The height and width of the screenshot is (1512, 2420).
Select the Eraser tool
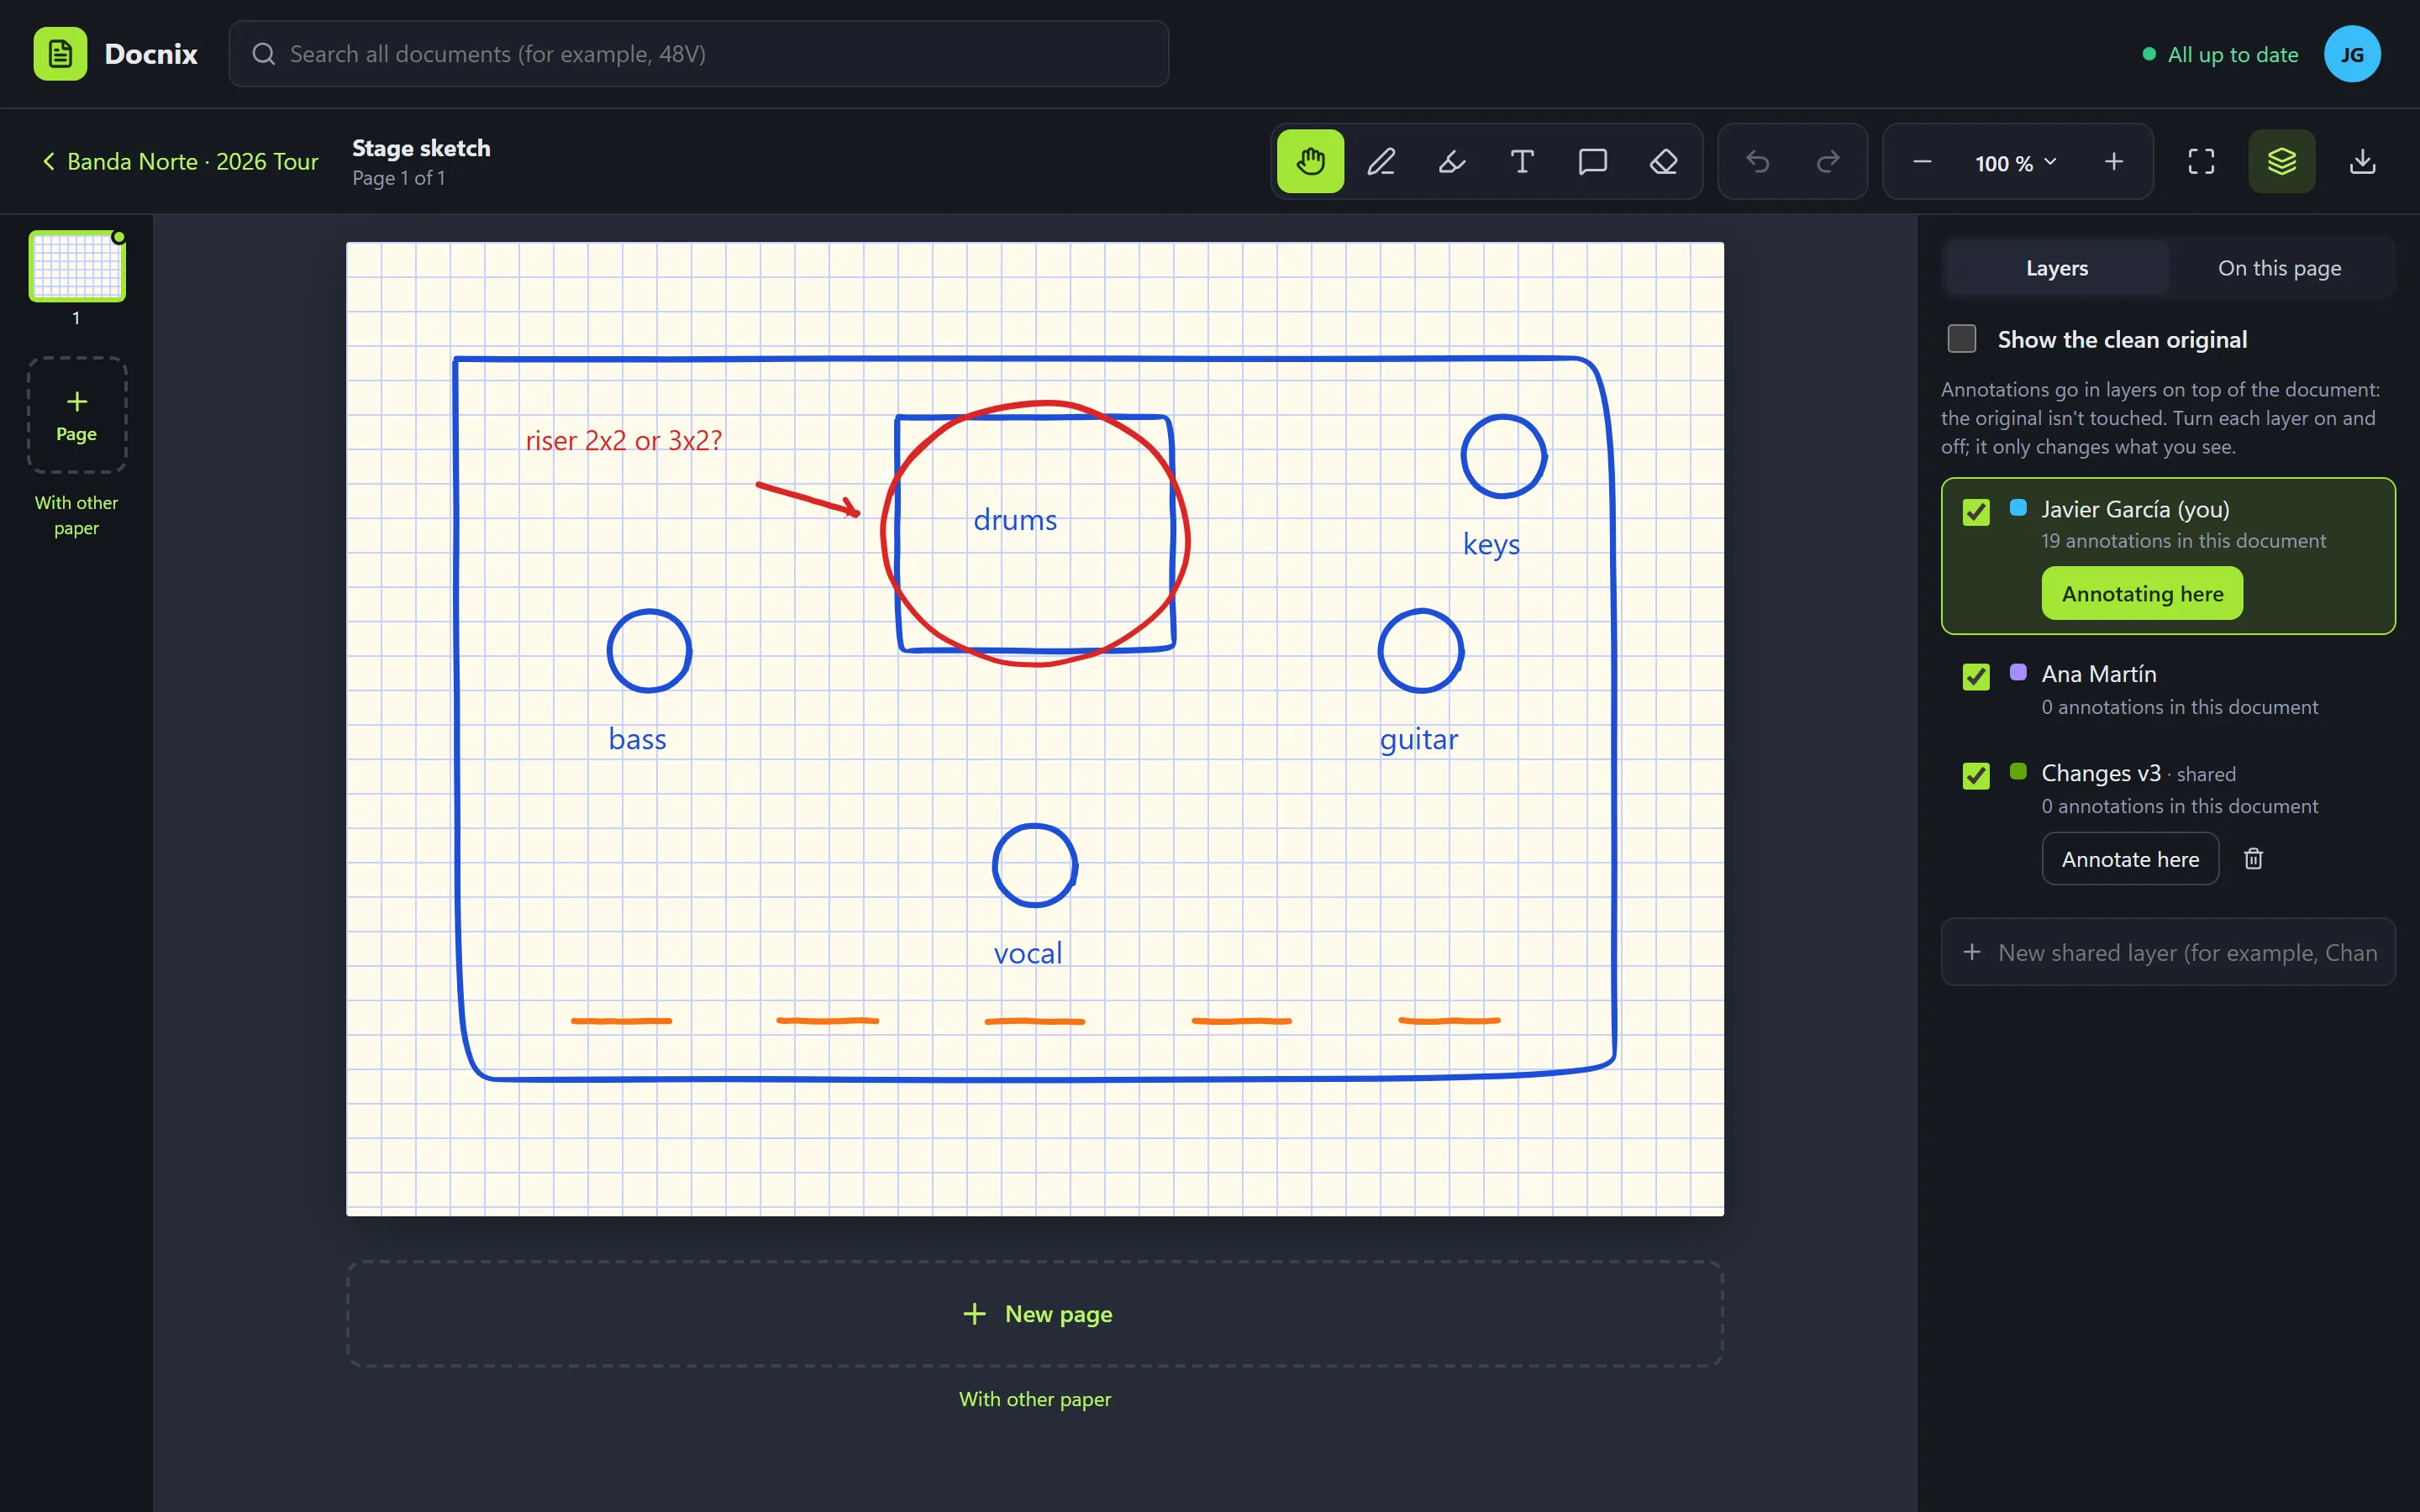1664,161
